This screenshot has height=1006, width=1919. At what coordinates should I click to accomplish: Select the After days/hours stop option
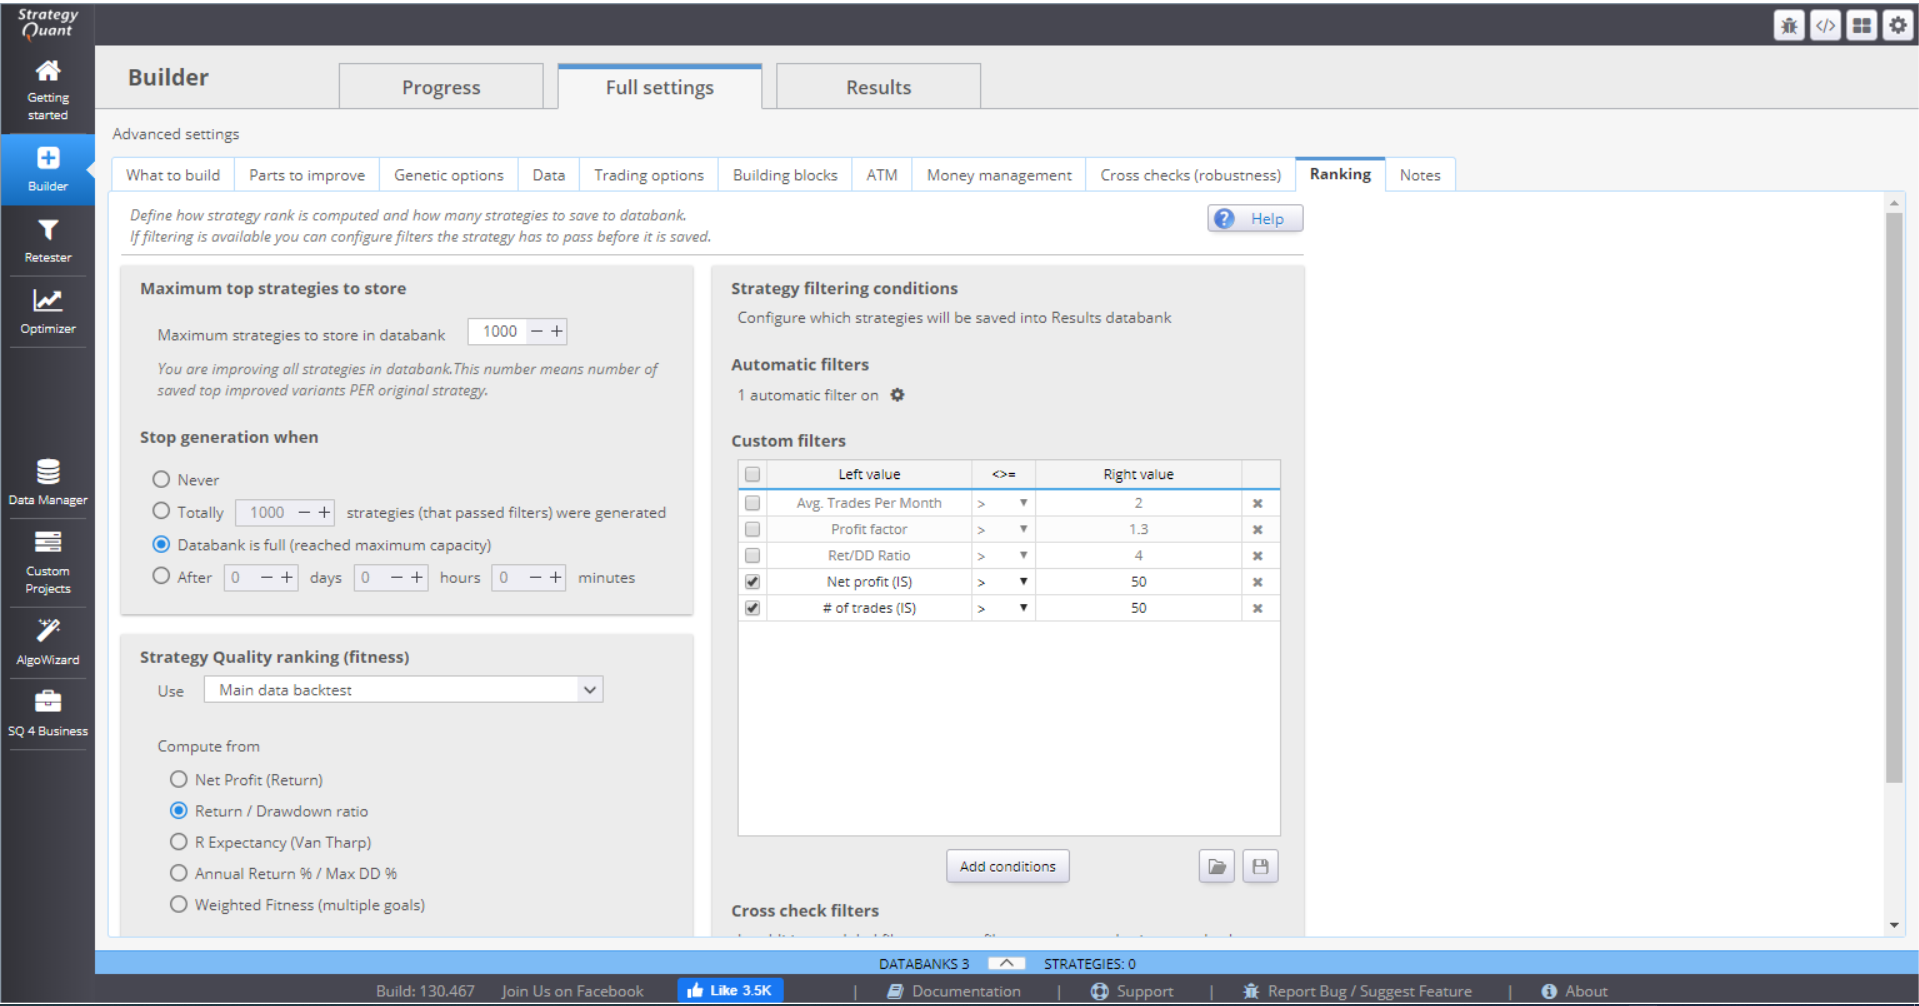pos(161,576)
